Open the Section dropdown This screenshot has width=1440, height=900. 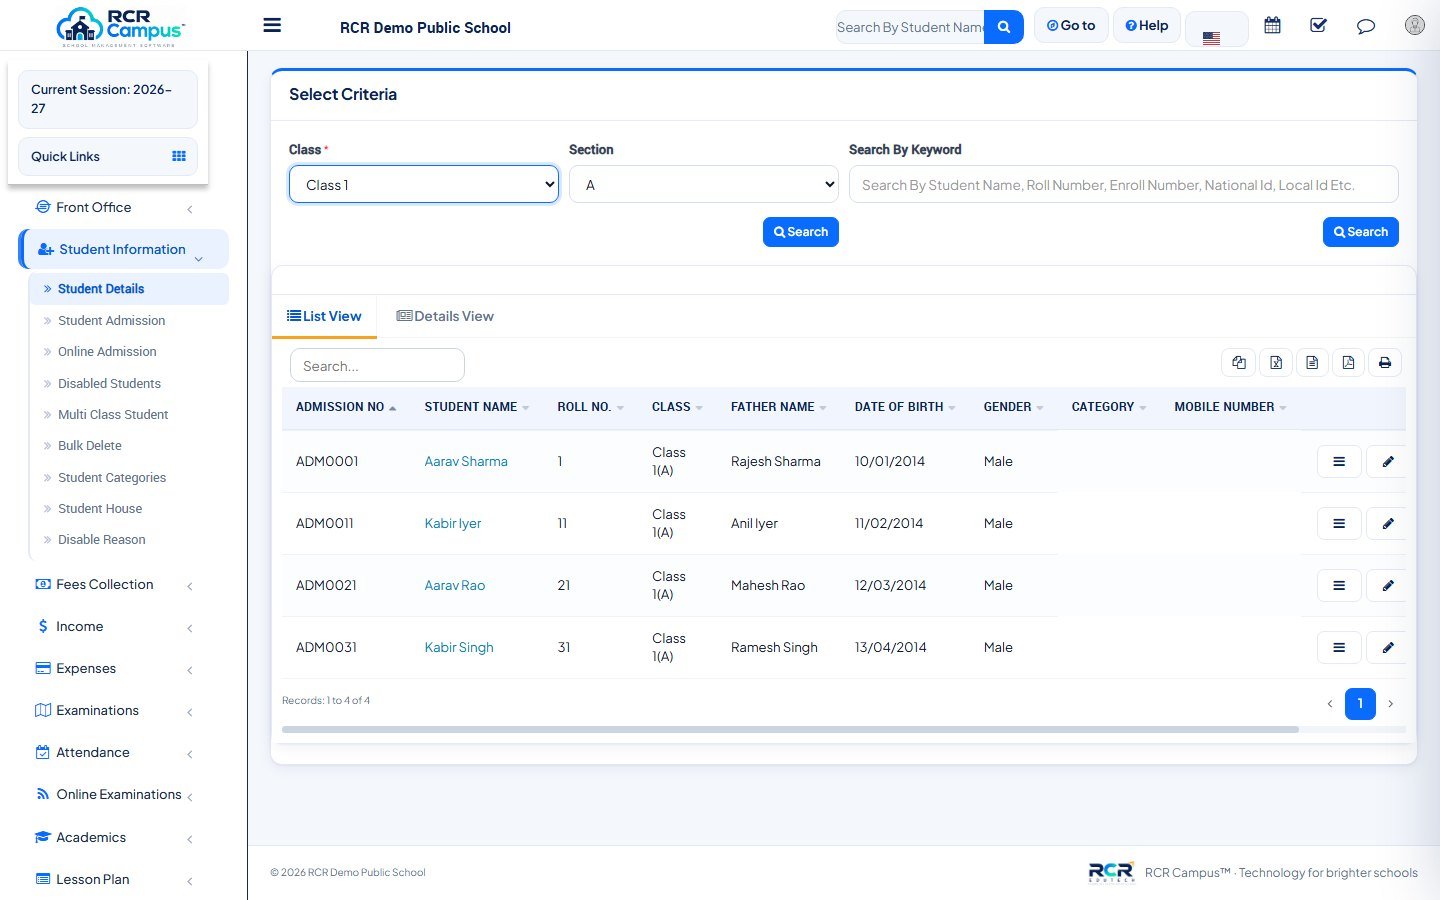pyautogui.click(x=704, y=185)
